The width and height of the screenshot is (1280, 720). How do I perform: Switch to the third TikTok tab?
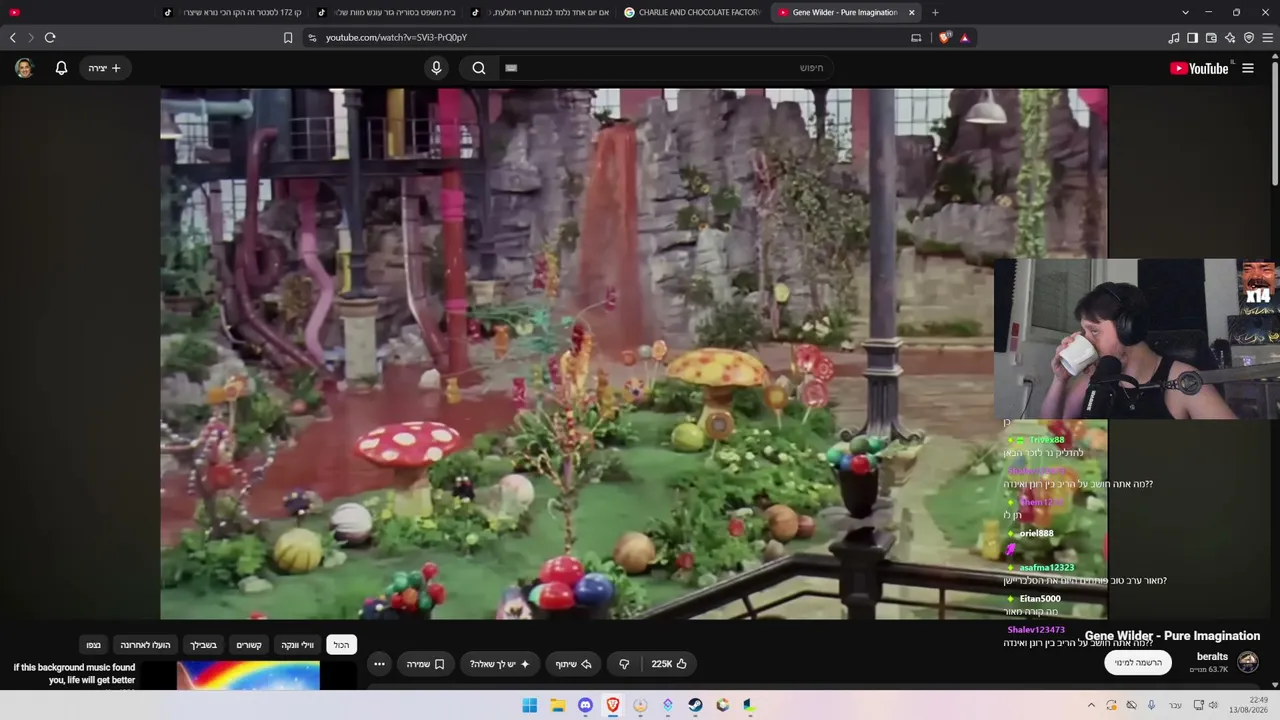tap(541, 12)
